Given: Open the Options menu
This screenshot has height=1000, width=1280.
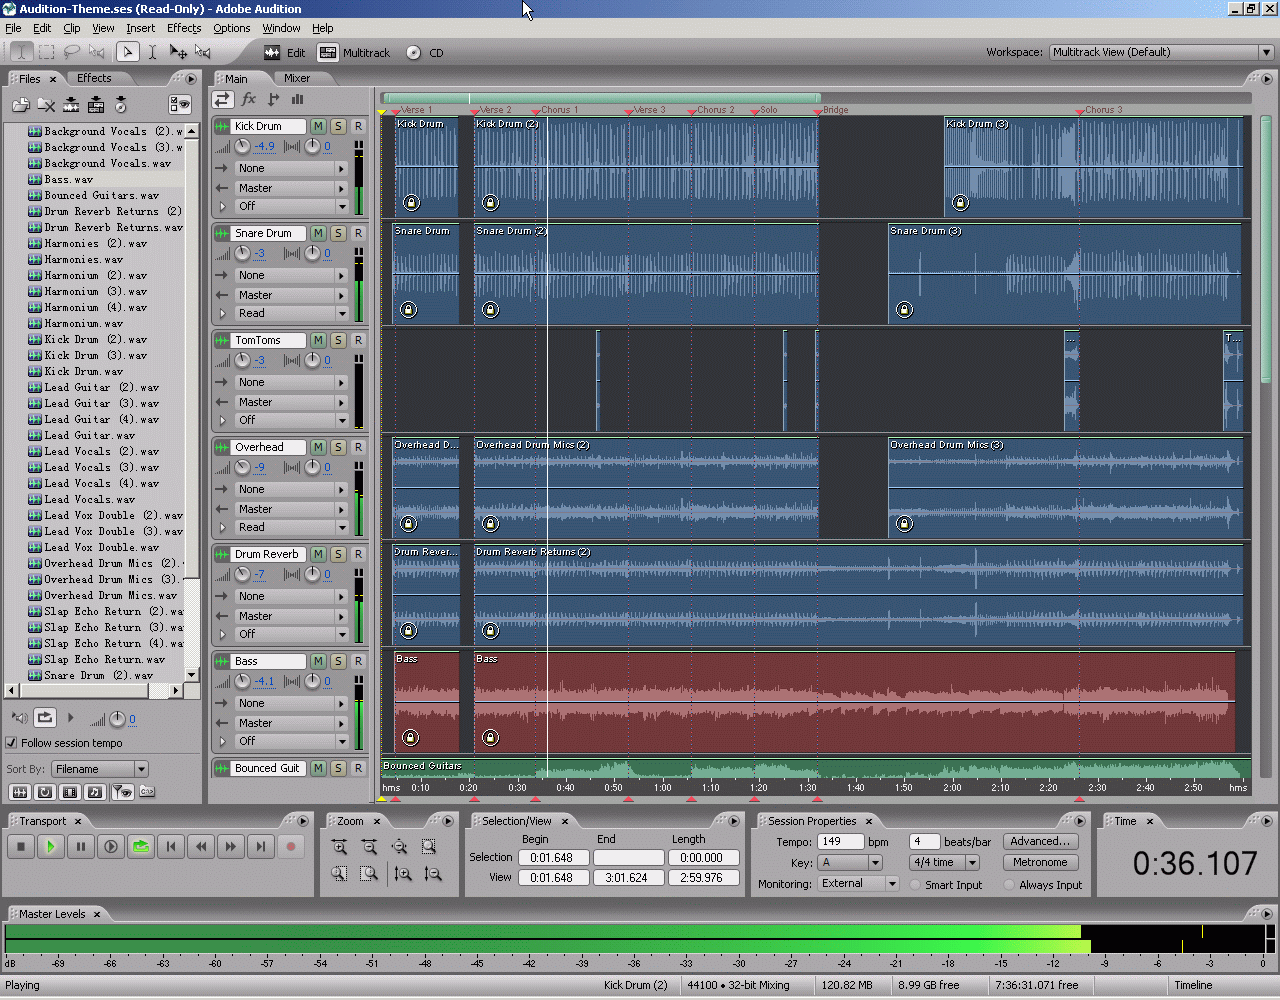Looking at the screenshot, I should [232, 28].
